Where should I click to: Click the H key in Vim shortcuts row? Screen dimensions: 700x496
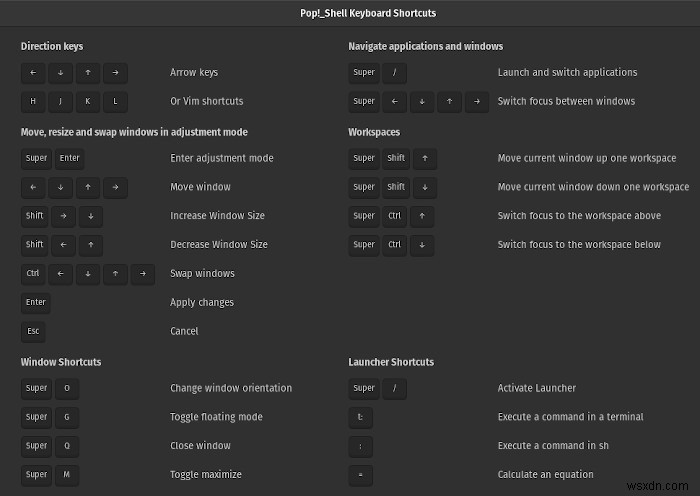tap(33, 101)
